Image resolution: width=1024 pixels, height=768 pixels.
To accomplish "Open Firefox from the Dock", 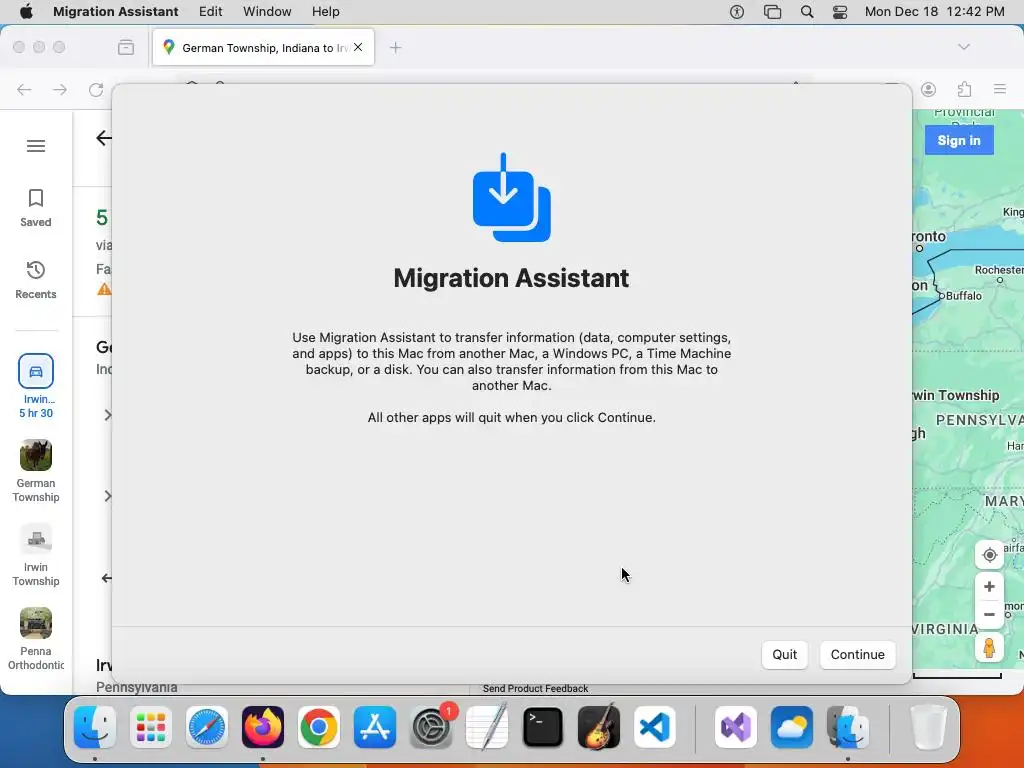I will 263,727.
